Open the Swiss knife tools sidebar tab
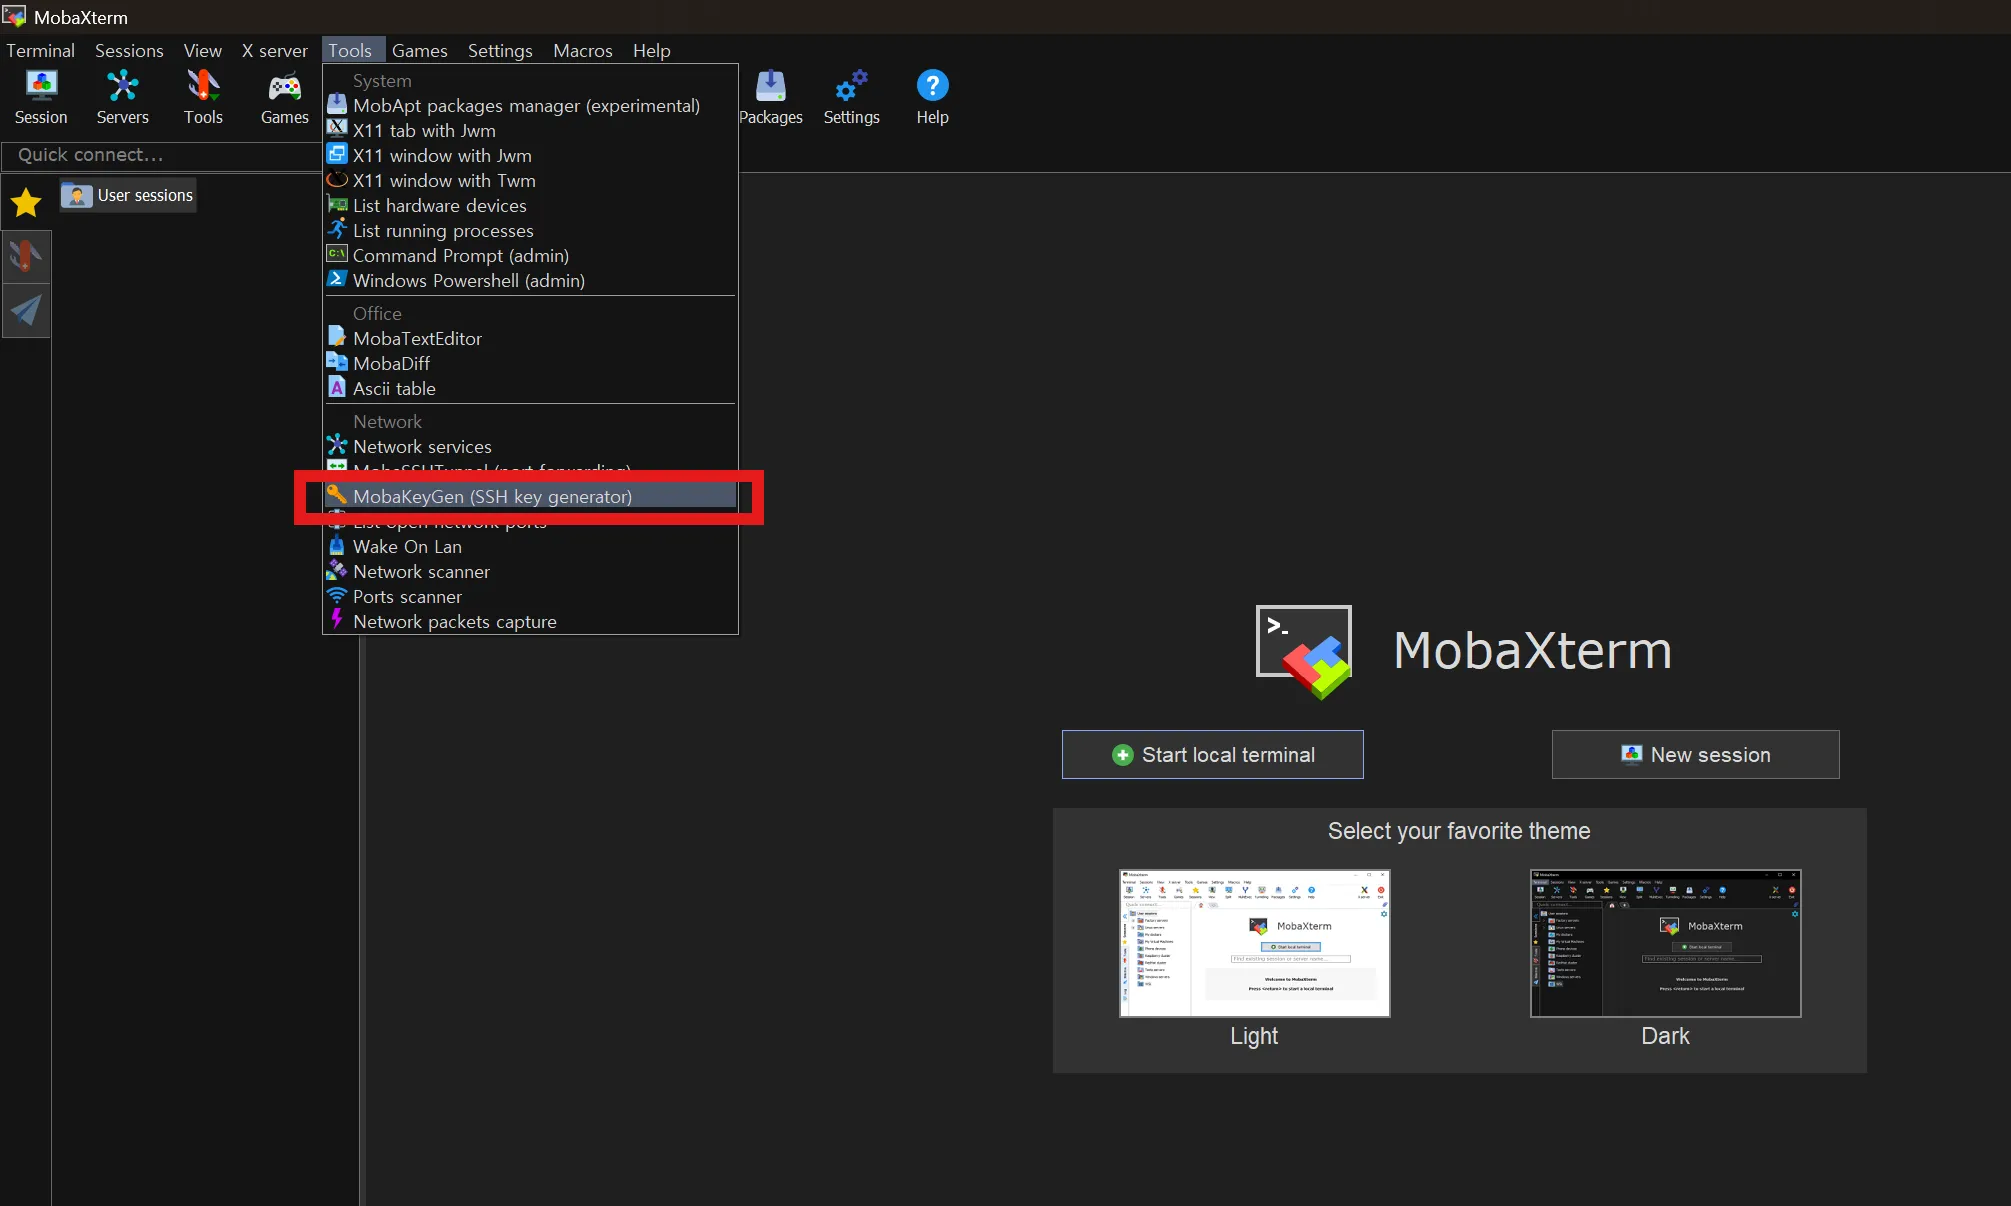Viewport: 2011px width, 1206px height. 26,257
